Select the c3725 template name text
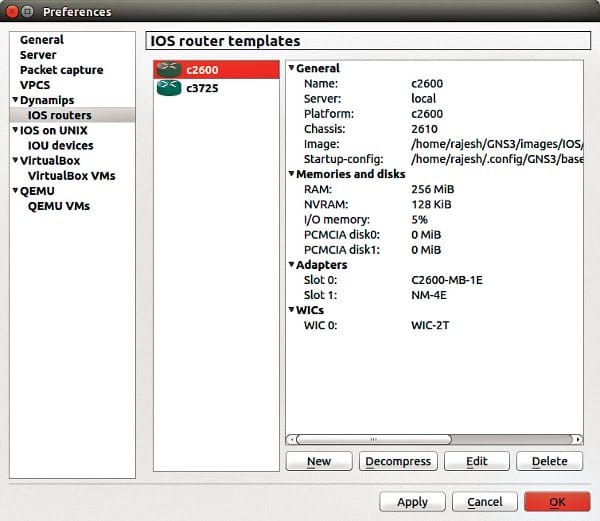The width and height of the screenshot is (600, 521). 202,88
